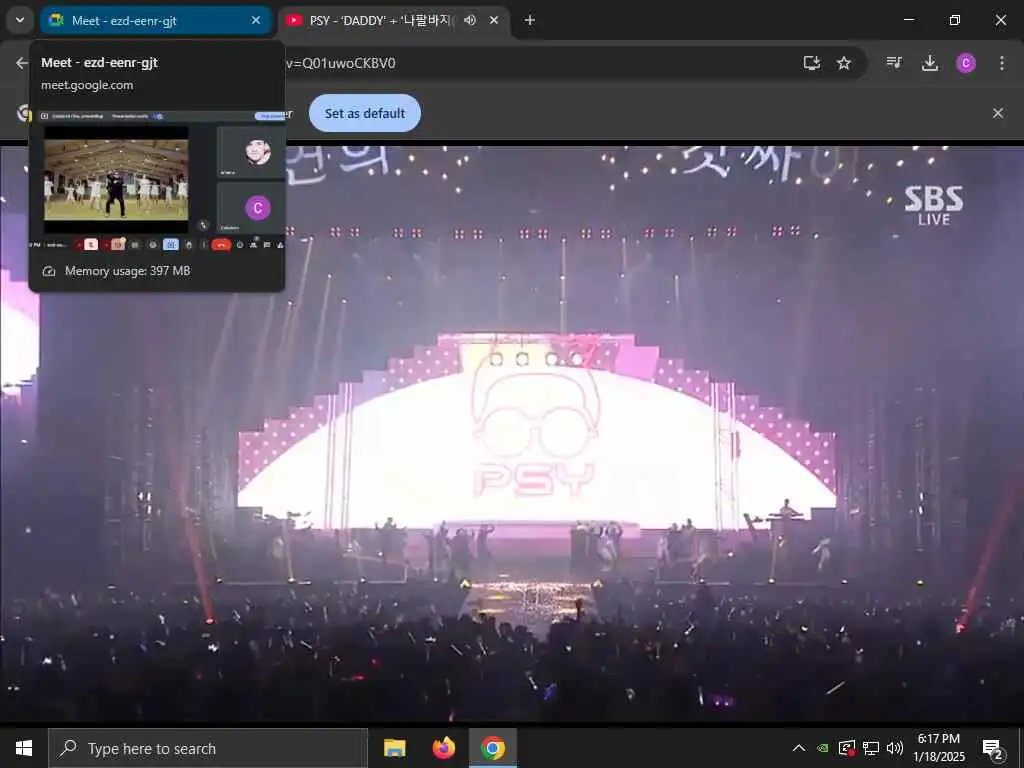Image resolution: width=1024 pixels, height=768 pixels.
Task: Click the Type here to search box
Action: (x=208, y=748)
